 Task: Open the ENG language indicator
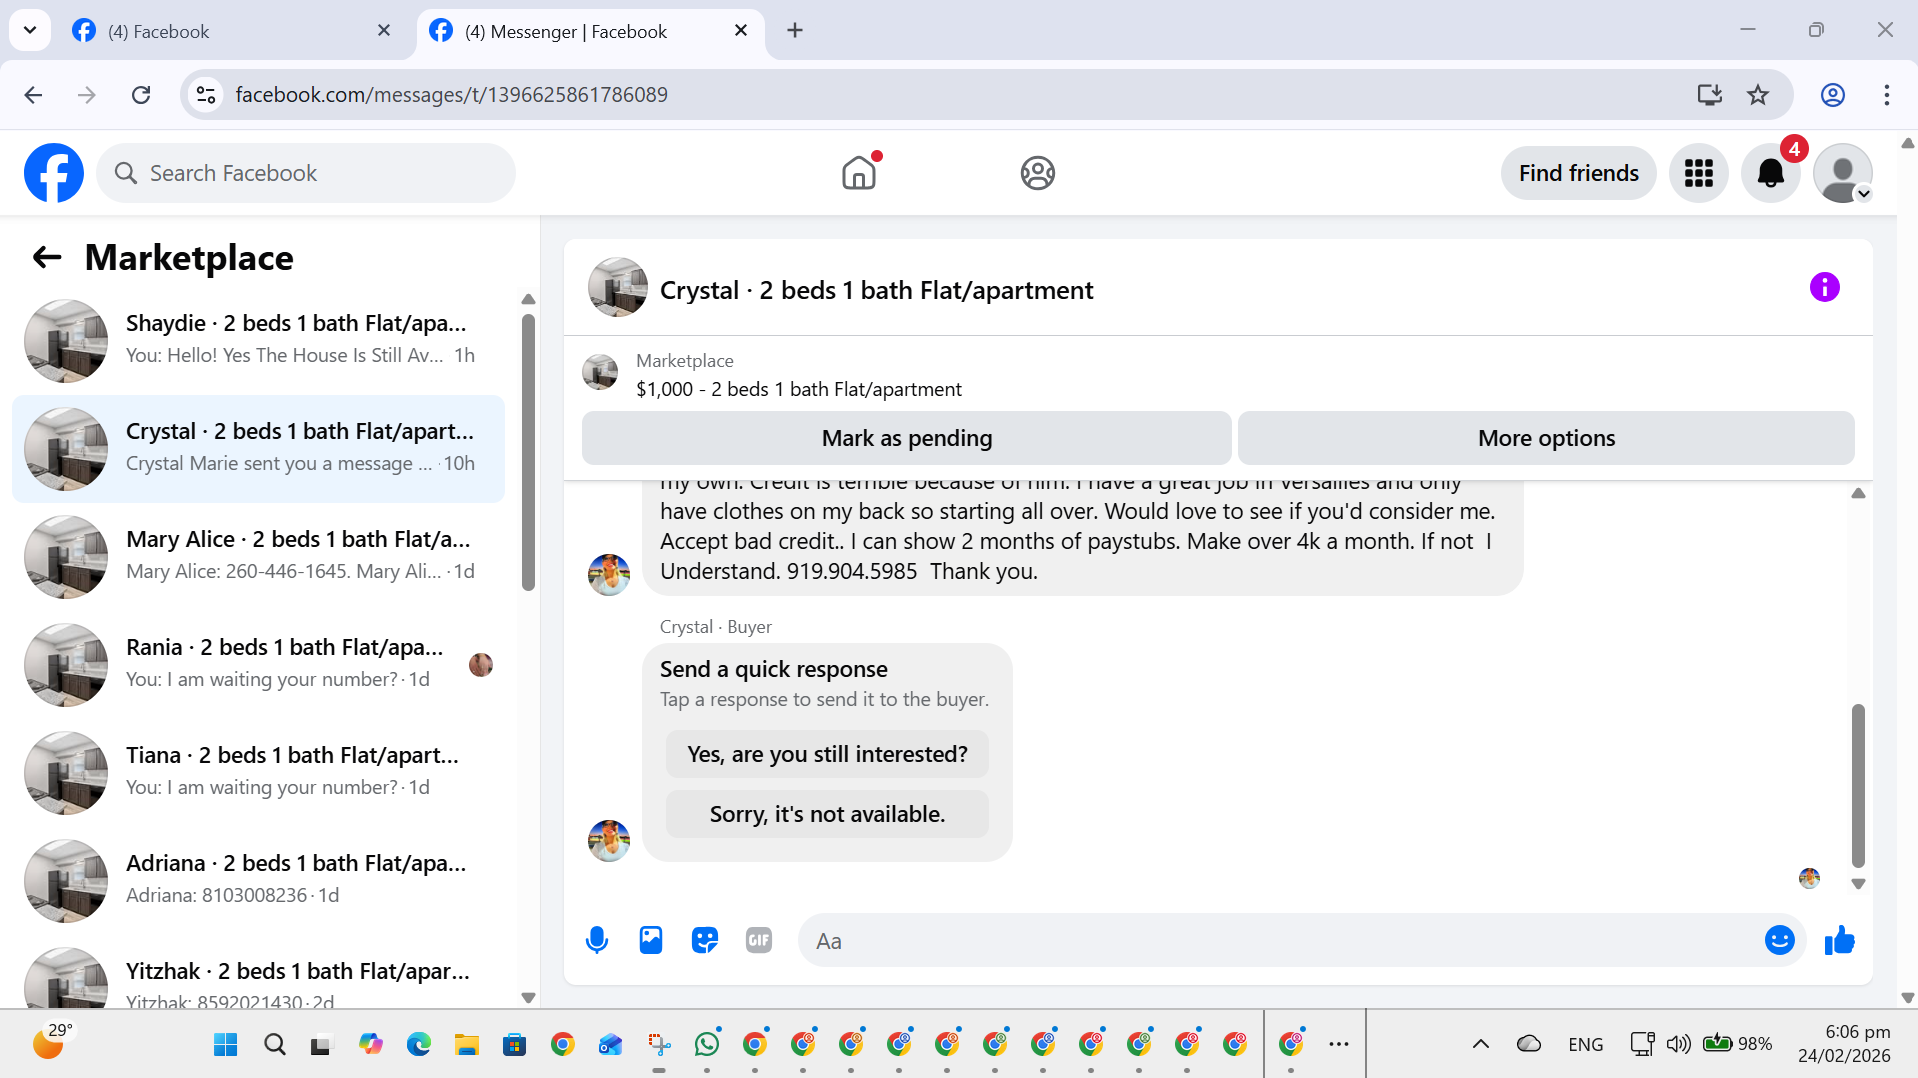pyautogui.click(x=1585, y=1044)
